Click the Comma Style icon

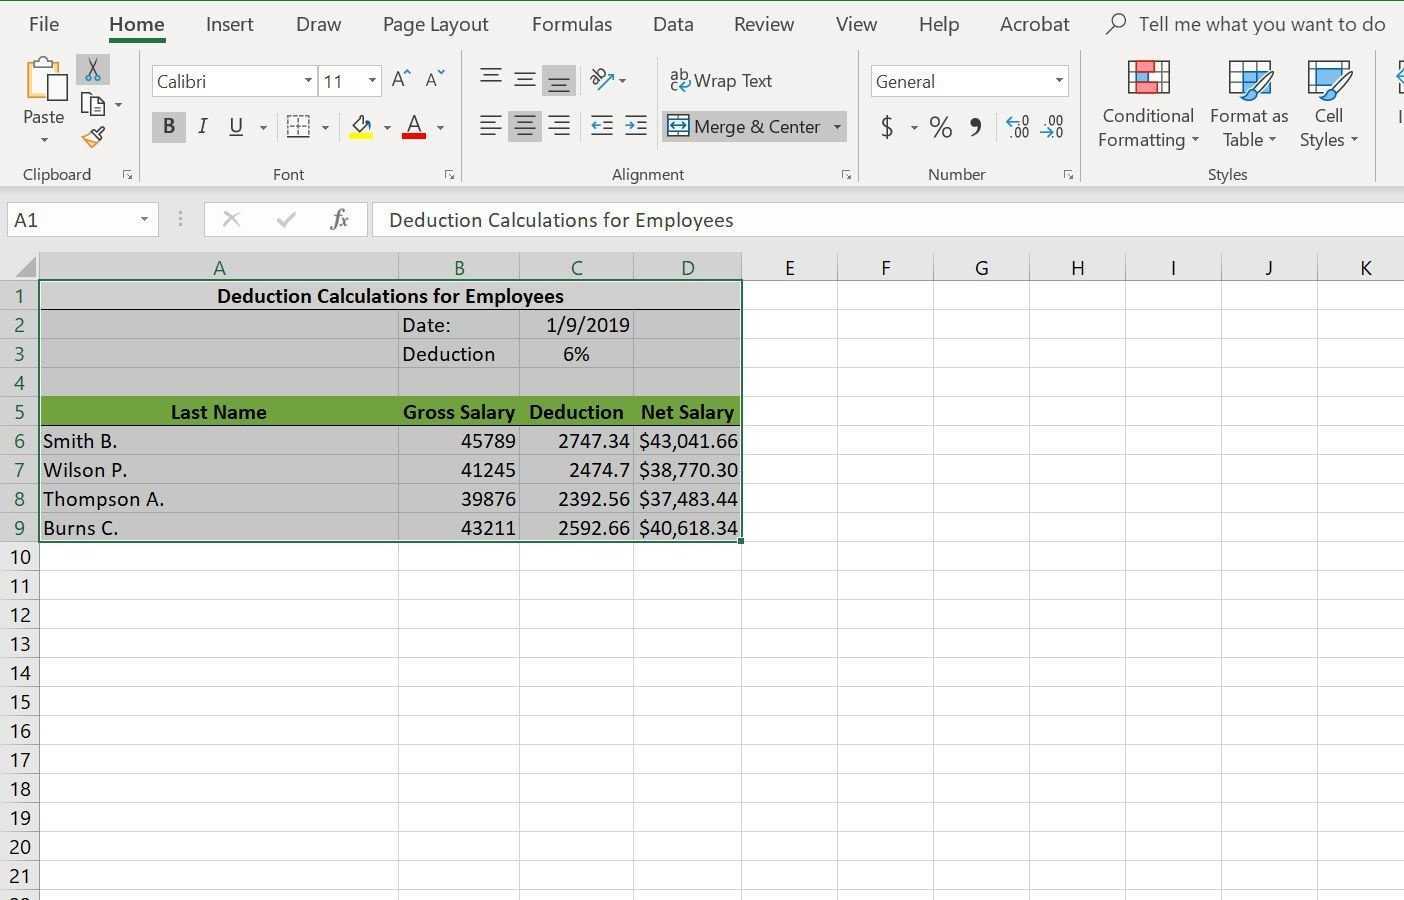tap(975, 127)
